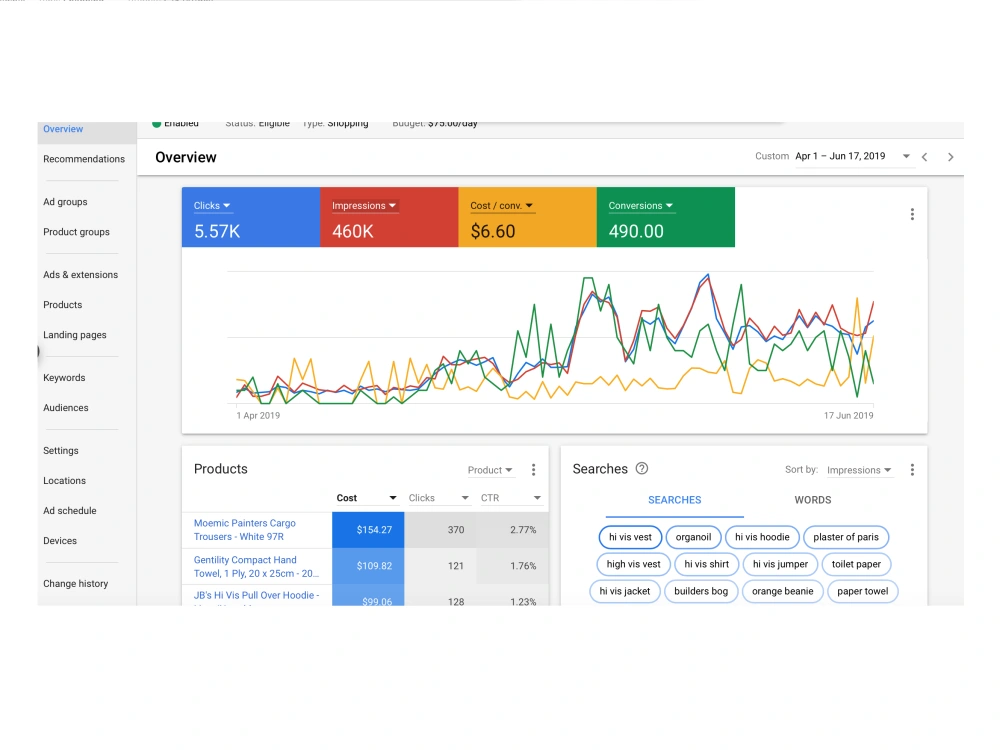Screen dimensions: 1000x750
Task: Click the 'hi vis jumper' search chip
Action: pos(780,564)
